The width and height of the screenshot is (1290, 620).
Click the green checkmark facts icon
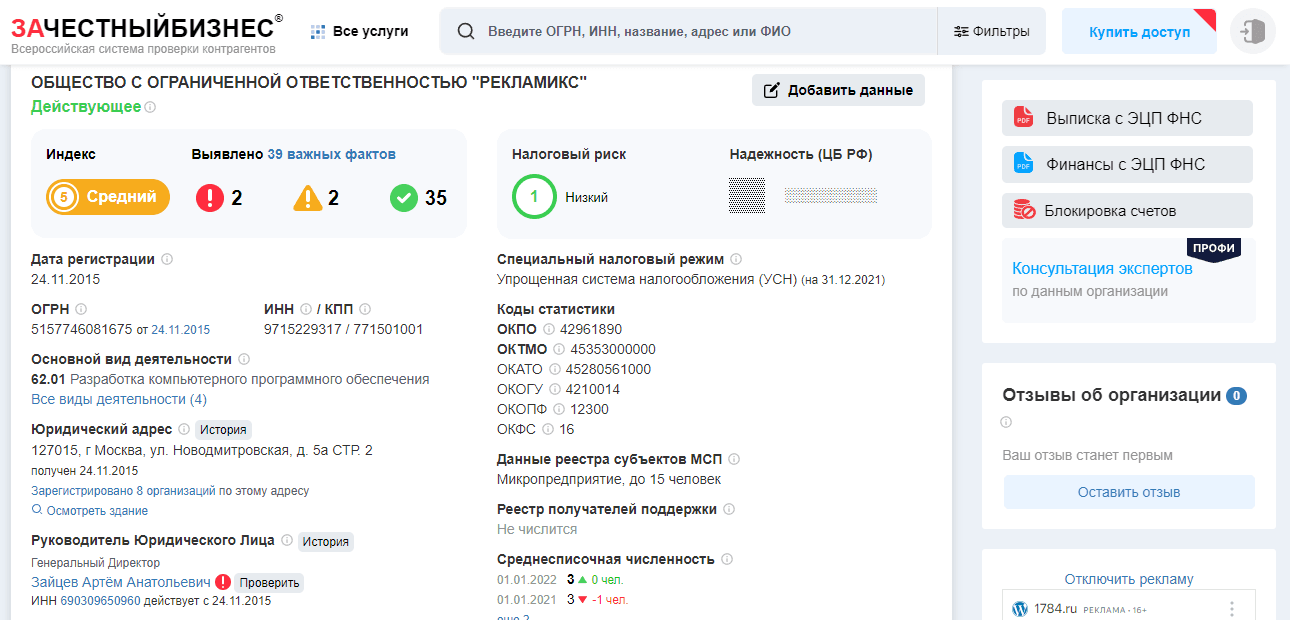coord(404,198)
